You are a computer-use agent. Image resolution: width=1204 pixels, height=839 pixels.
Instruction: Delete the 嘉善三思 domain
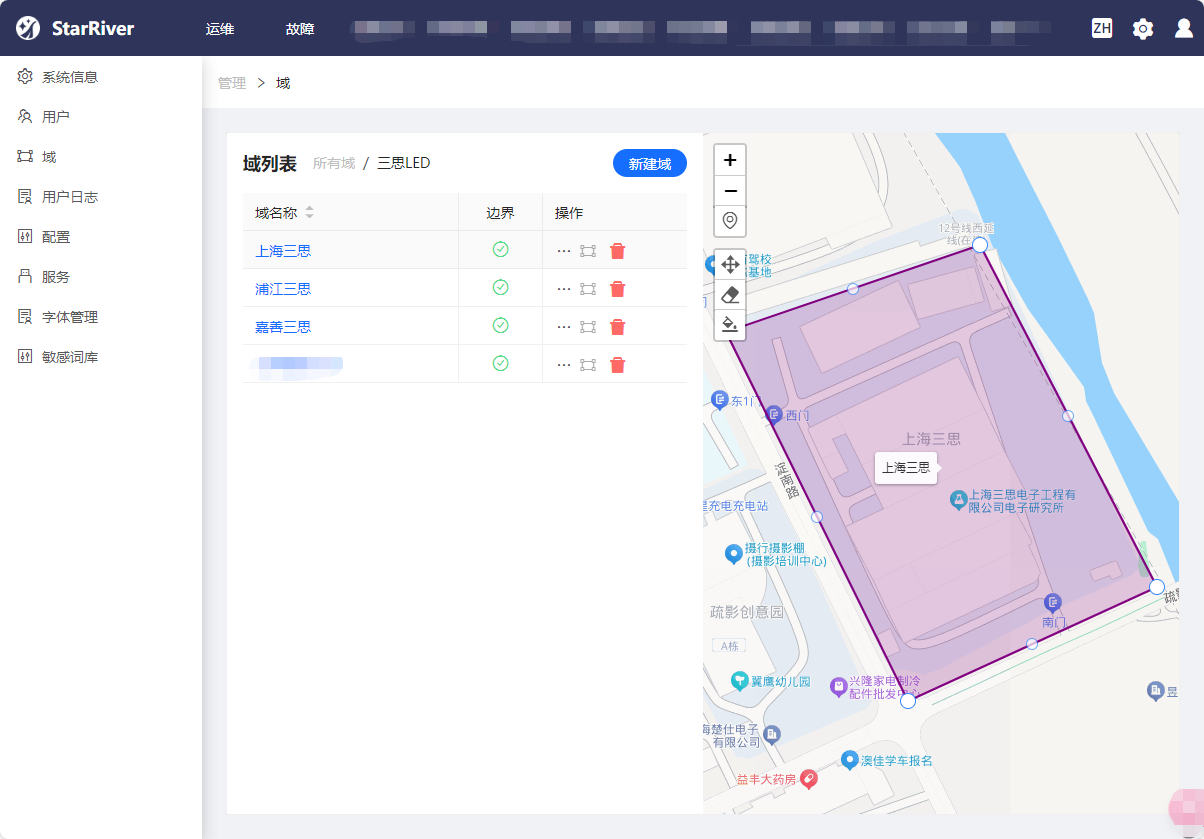point(618,327)
